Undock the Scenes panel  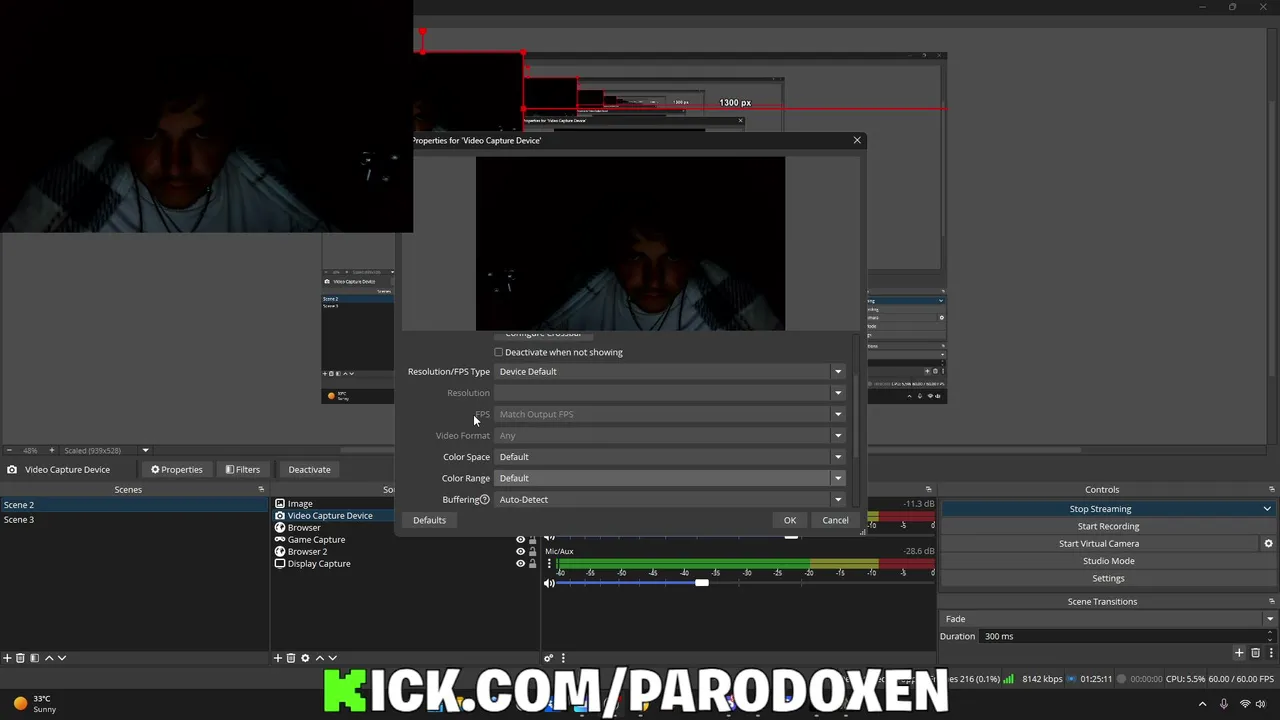click(x=261, y=489)
